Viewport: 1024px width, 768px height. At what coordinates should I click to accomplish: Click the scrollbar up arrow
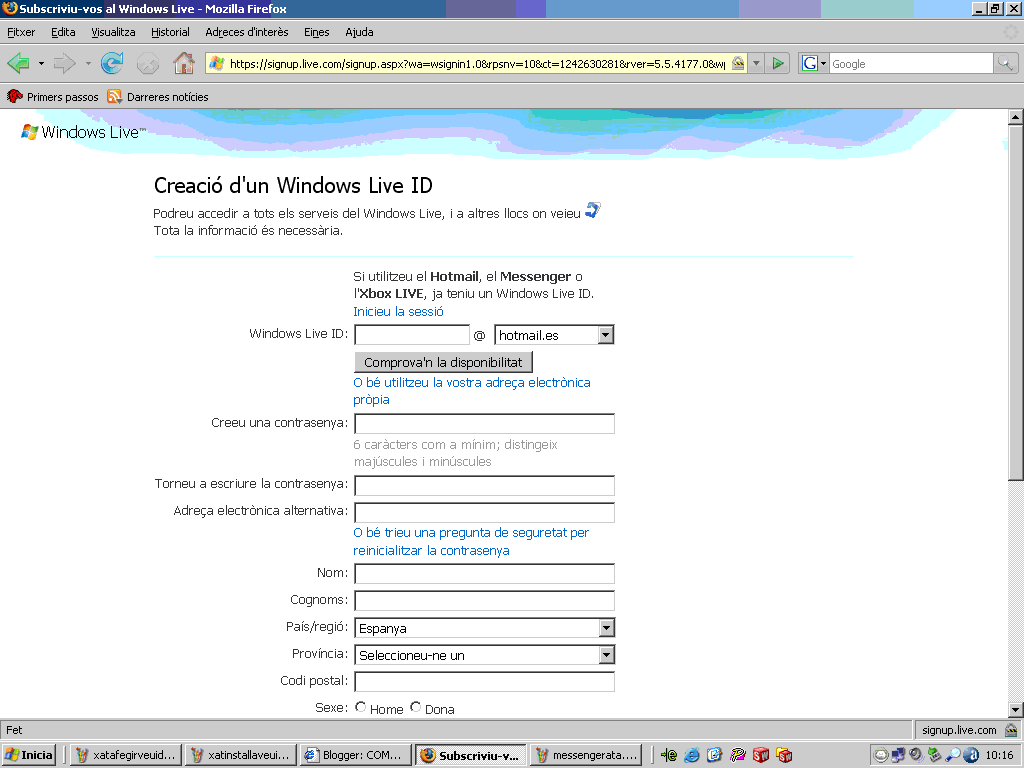tap(1015, 117)
